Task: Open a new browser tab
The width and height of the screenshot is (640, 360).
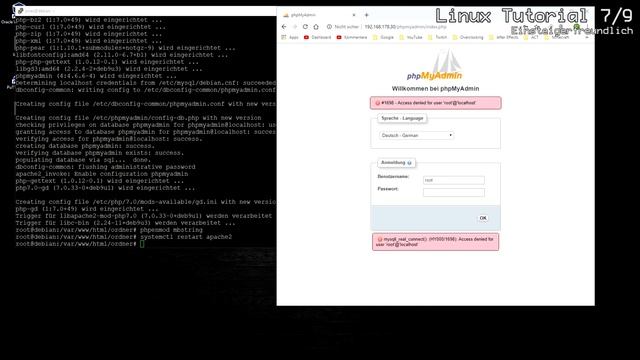Action: click(367, 15)
